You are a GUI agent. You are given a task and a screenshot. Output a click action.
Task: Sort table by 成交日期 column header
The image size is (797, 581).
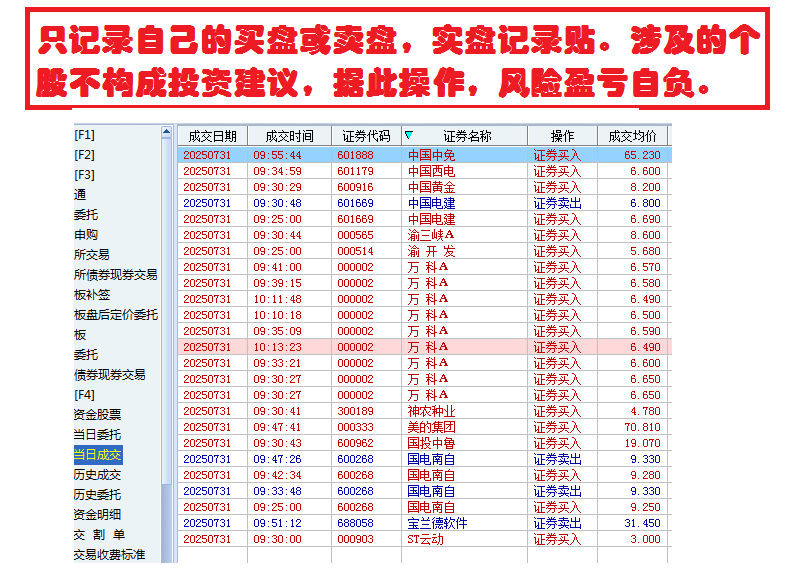pyautogui.click(x=212, y=136)
